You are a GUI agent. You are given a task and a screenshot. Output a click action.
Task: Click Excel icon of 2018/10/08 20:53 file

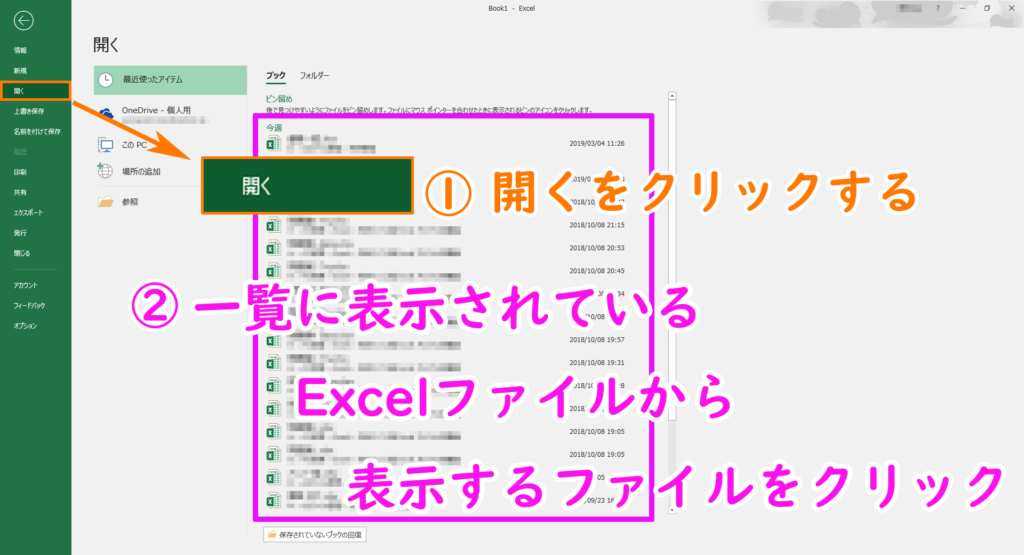coord(273,248)
